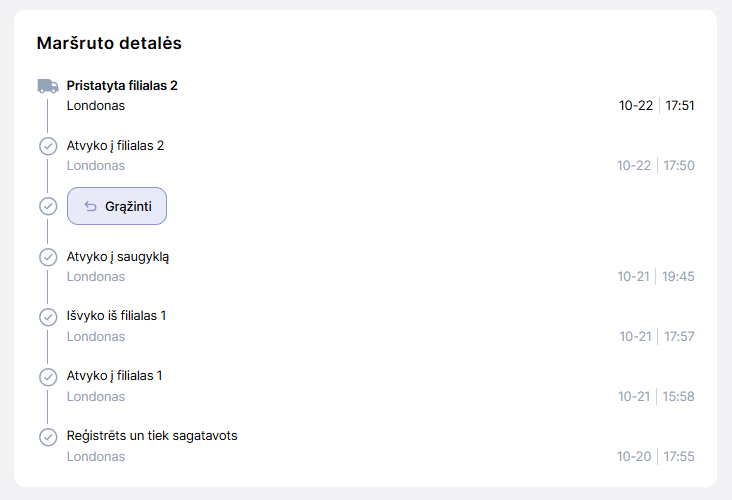The width and height of the screenshot is (732, 500).
Task: Click checkmark icon beside Reģistrēts un tiek sagatavots
Action: pyautogui.click(x=47, y=437)
